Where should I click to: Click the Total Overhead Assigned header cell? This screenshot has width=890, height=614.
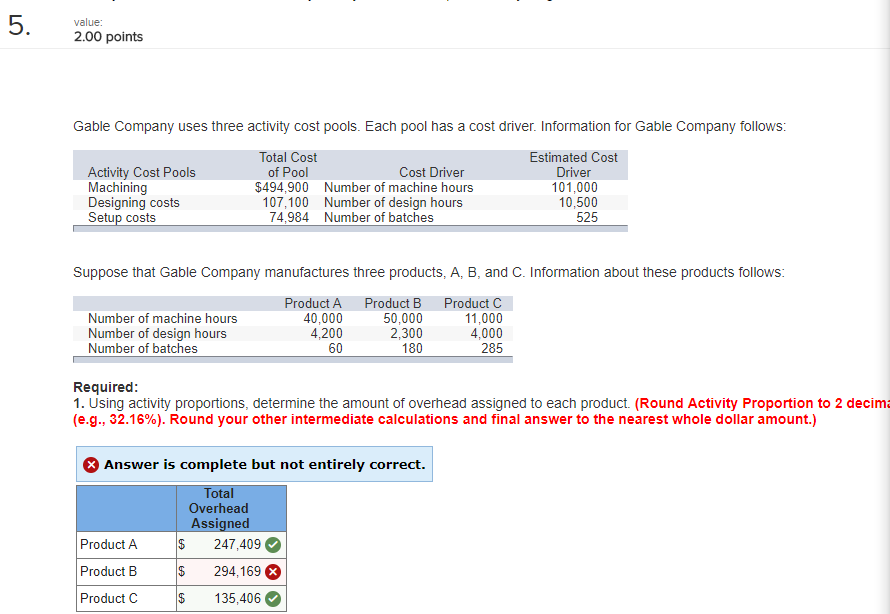tap(219, 508)
